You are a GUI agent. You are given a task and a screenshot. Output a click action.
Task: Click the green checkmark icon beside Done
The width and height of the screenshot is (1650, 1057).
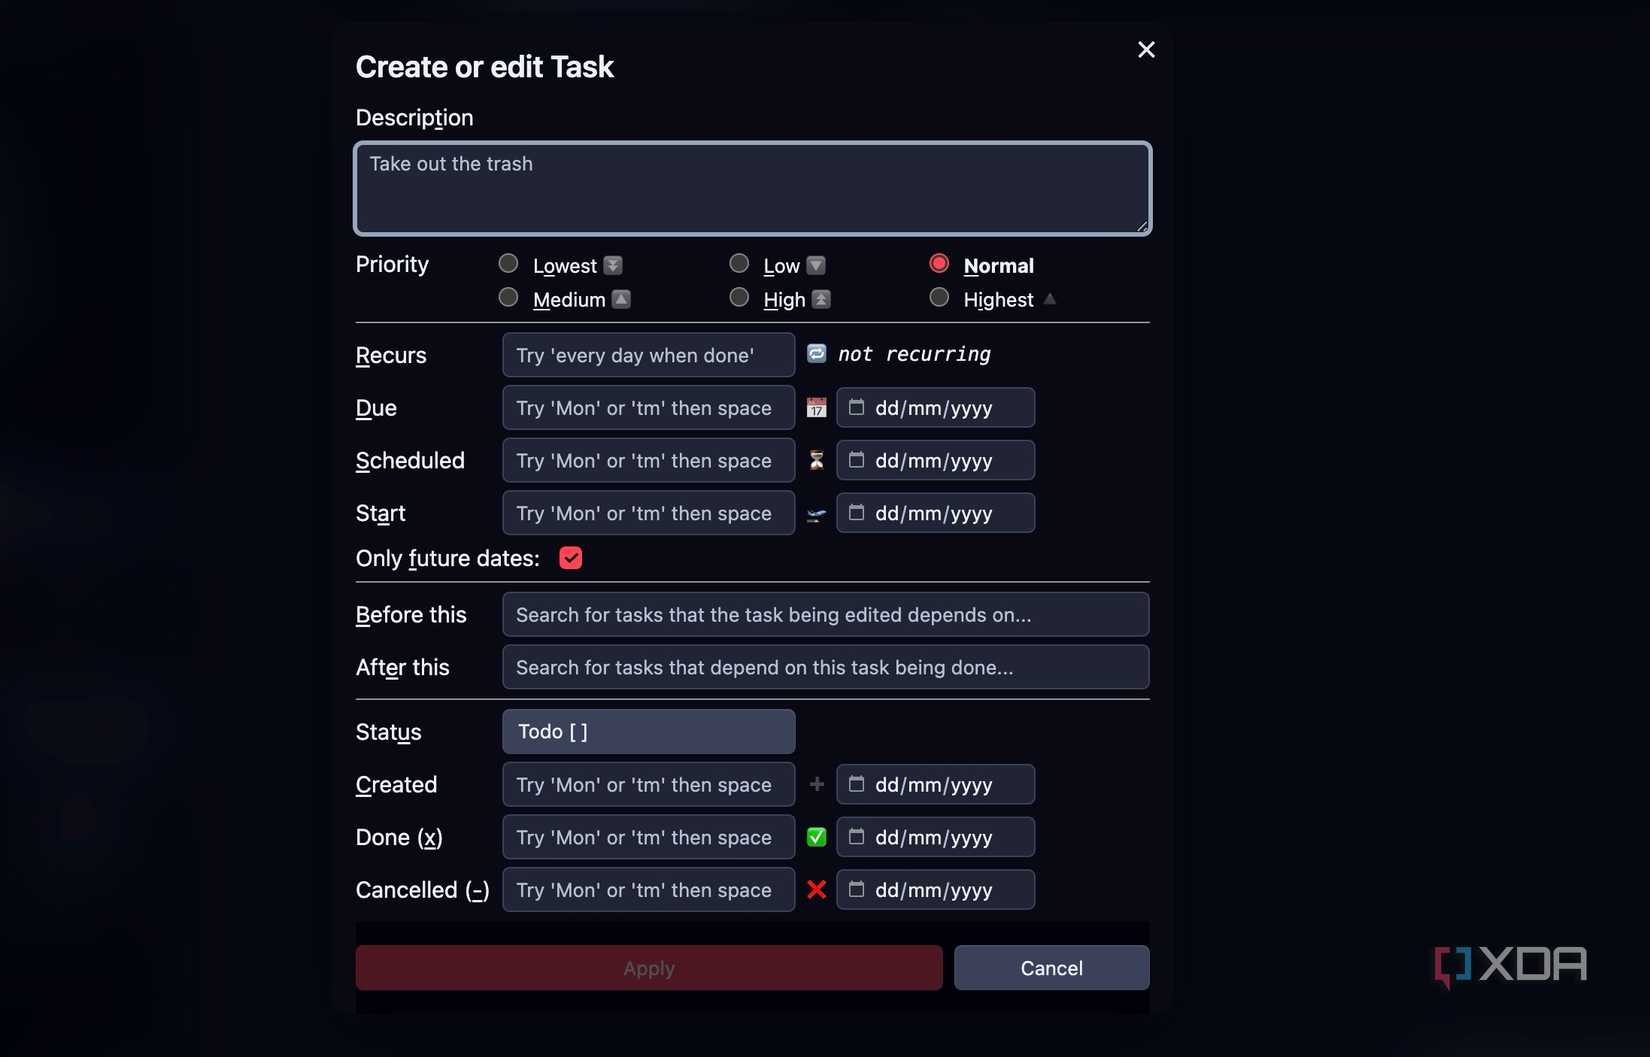816,837
